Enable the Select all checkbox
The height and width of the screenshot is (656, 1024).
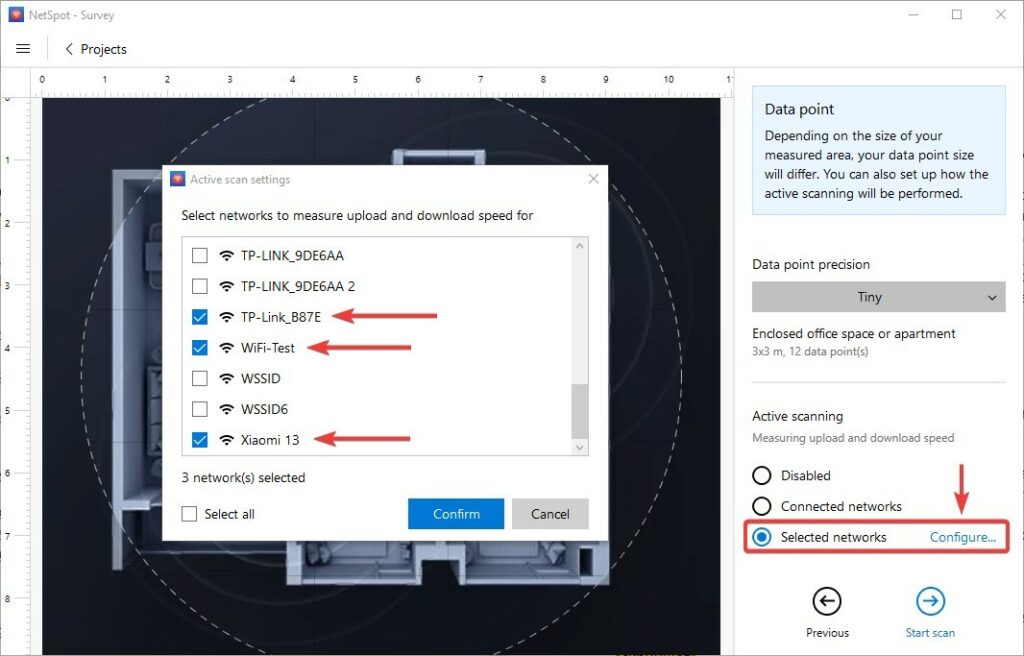point(189,514)
